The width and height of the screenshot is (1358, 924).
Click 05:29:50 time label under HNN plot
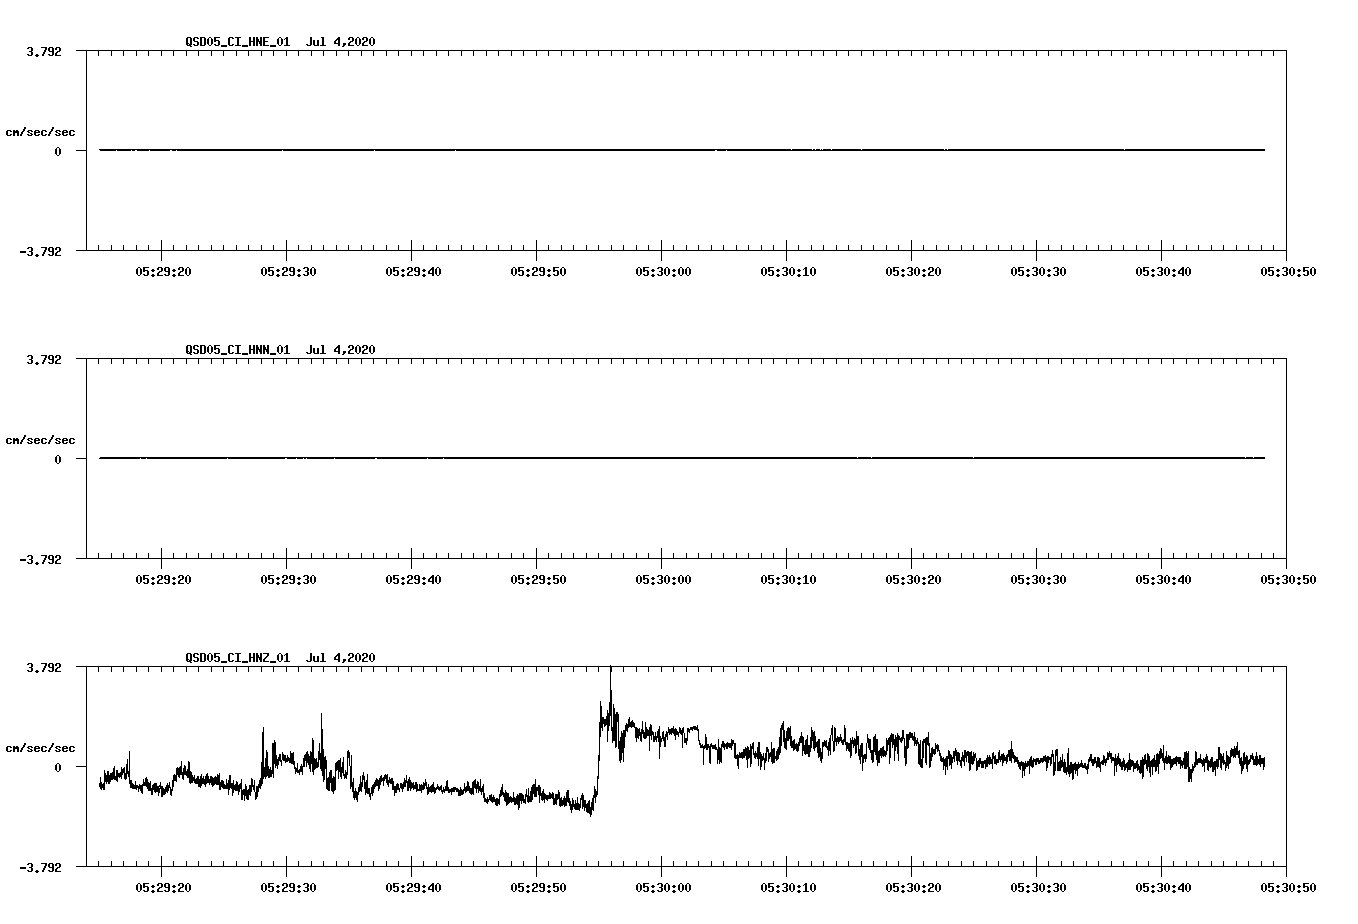click(x=539, y=579)
